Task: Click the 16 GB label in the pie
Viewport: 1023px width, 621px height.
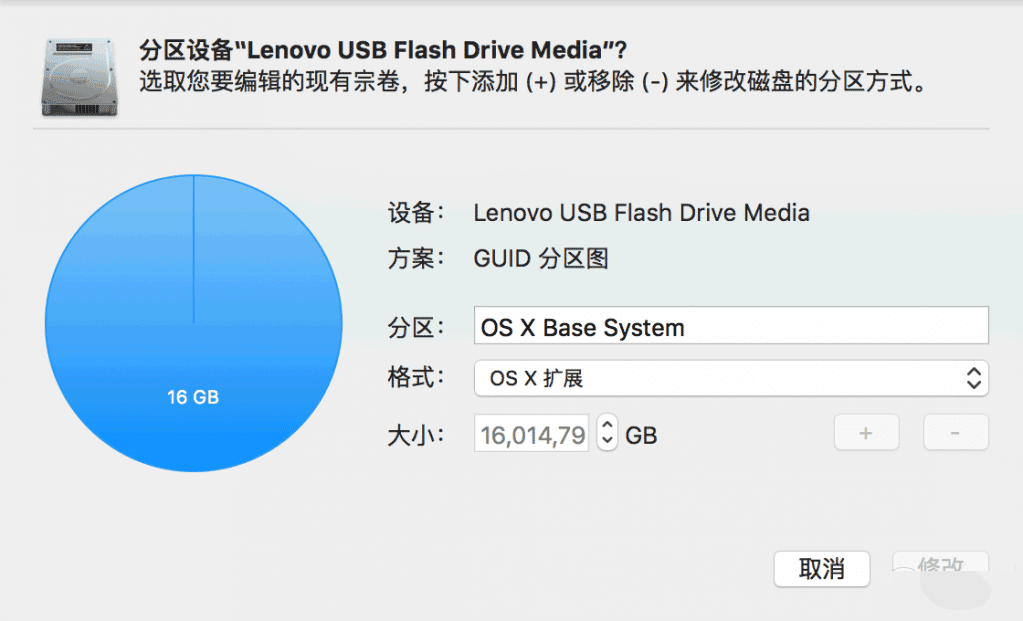Action: pyautogui.click(x=193, y=397)
